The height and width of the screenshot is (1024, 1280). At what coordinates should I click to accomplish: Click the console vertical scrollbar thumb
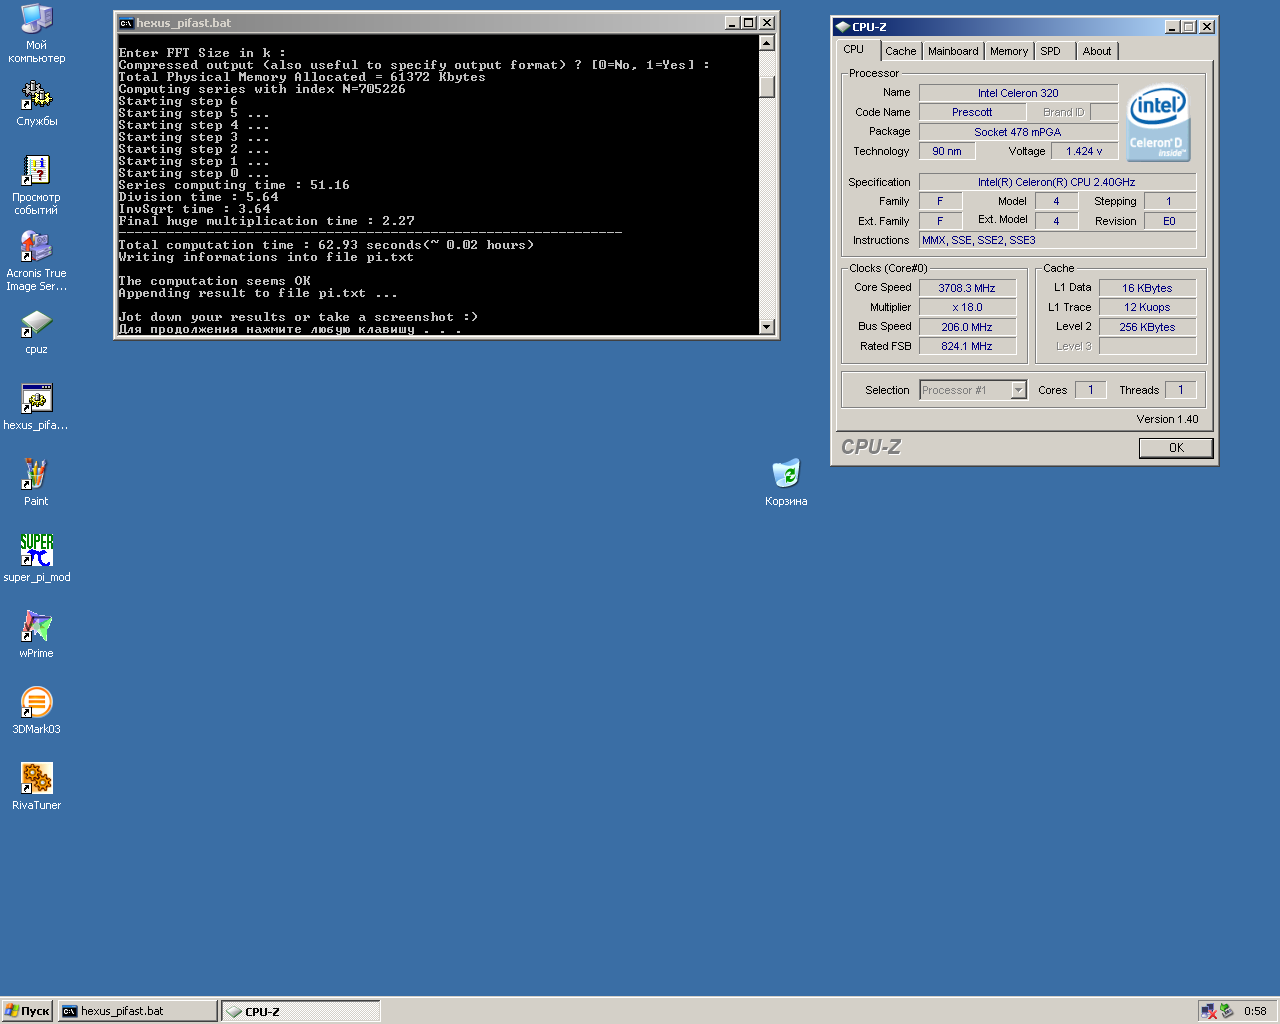tap(767, 87)
